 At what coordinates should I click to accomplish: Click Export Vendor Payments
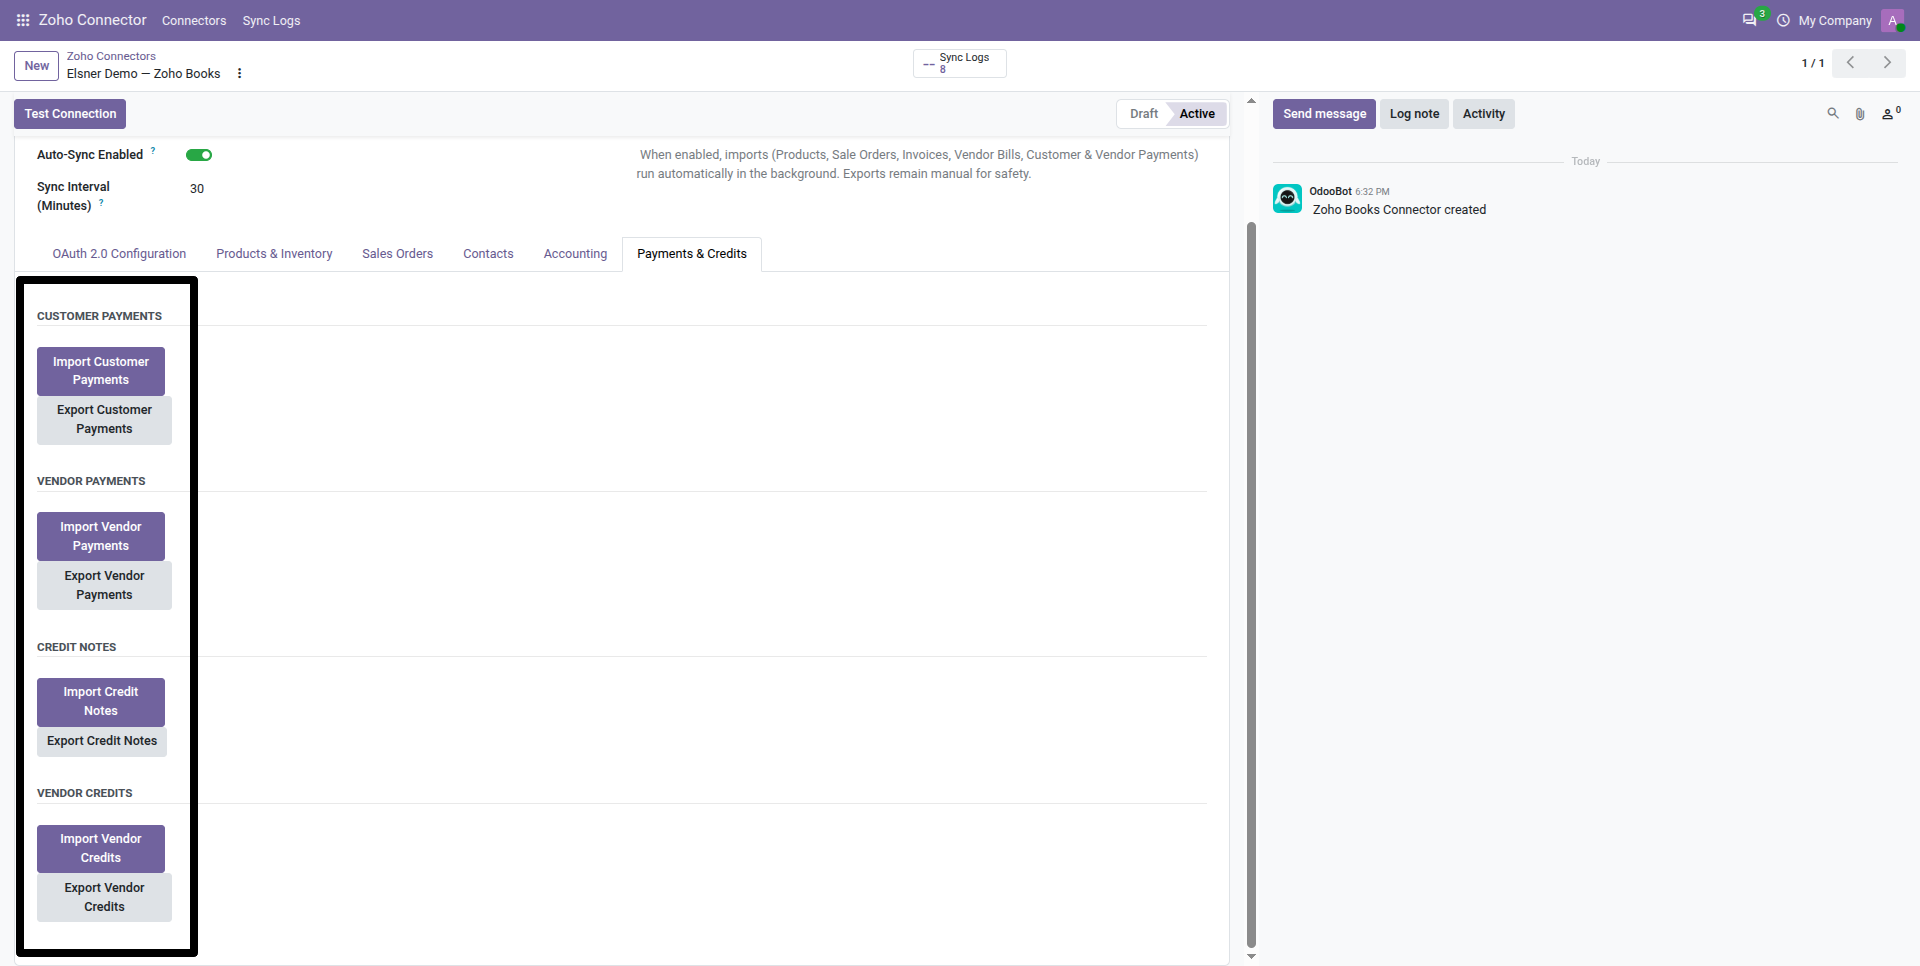coord(104,585)
